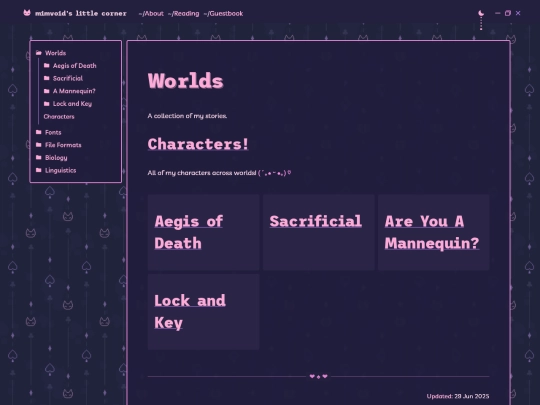Open Sacrificial in sidebar tree
This screenshot has height=405, width=540.
(x=68, y=79)
